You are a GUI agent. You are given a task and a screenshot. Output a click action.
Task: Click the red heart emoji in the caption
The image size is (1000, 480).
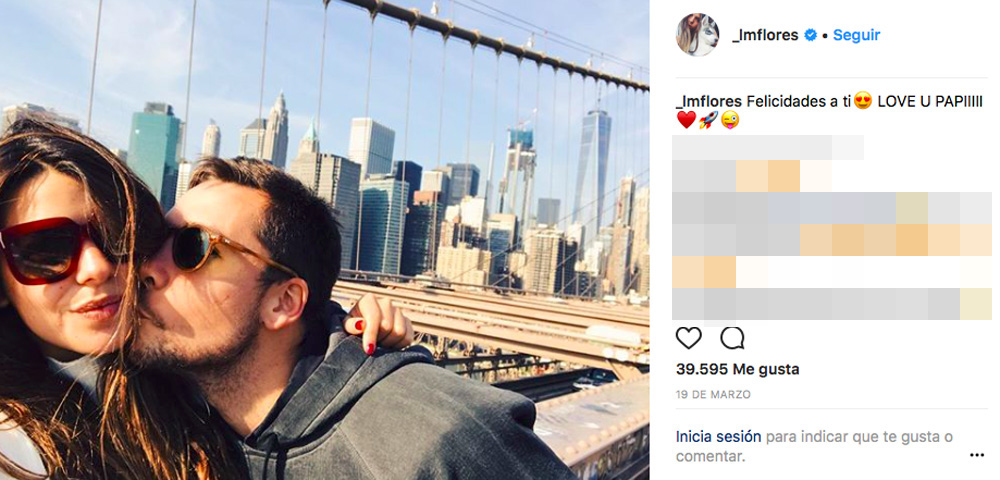[686, 120]
